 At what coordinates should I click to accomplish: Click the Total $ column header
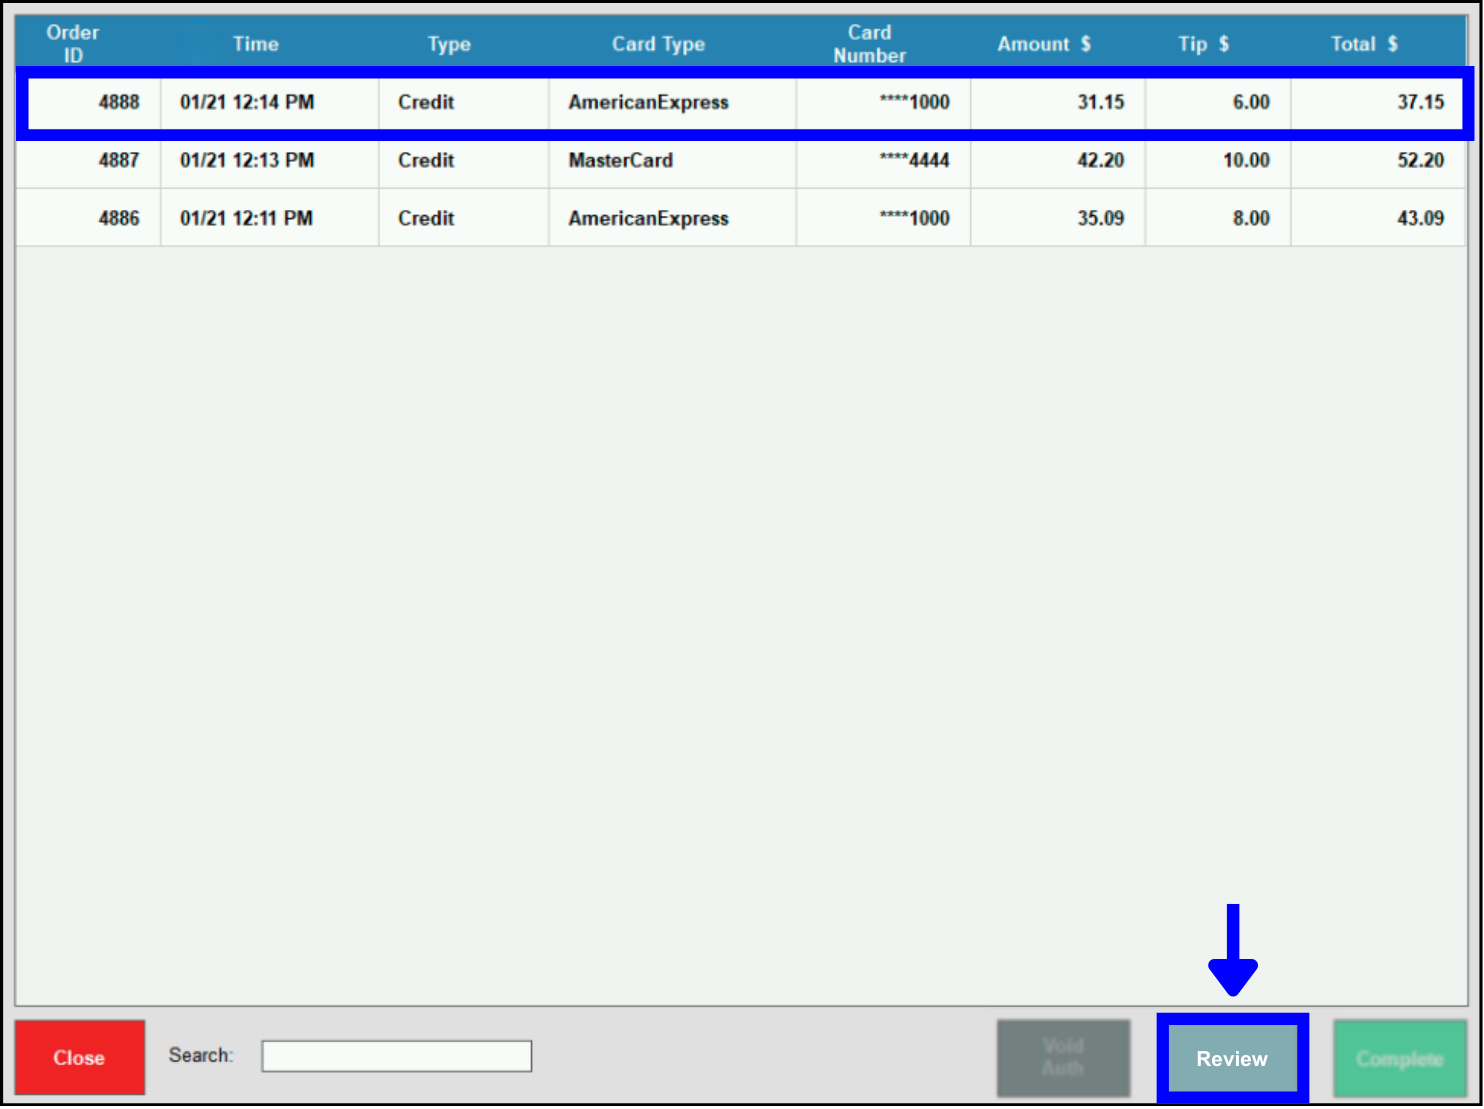(x=1364, y=44)
